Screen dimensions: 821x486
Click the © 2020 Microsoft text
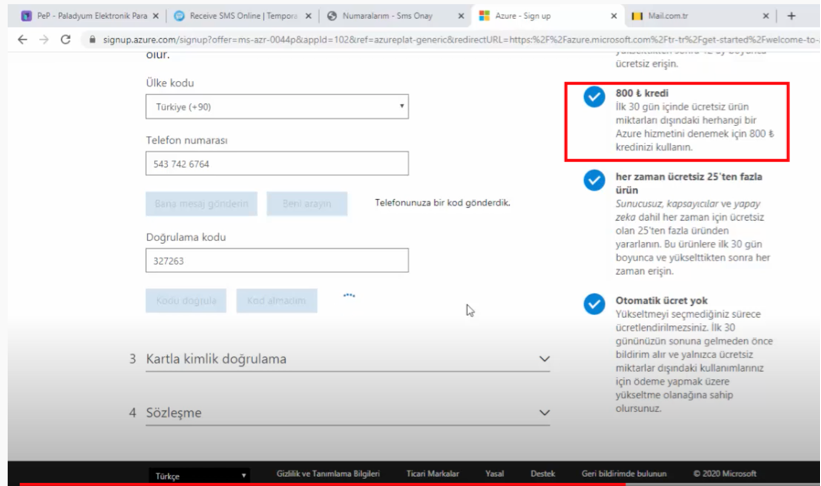point(725,473)
